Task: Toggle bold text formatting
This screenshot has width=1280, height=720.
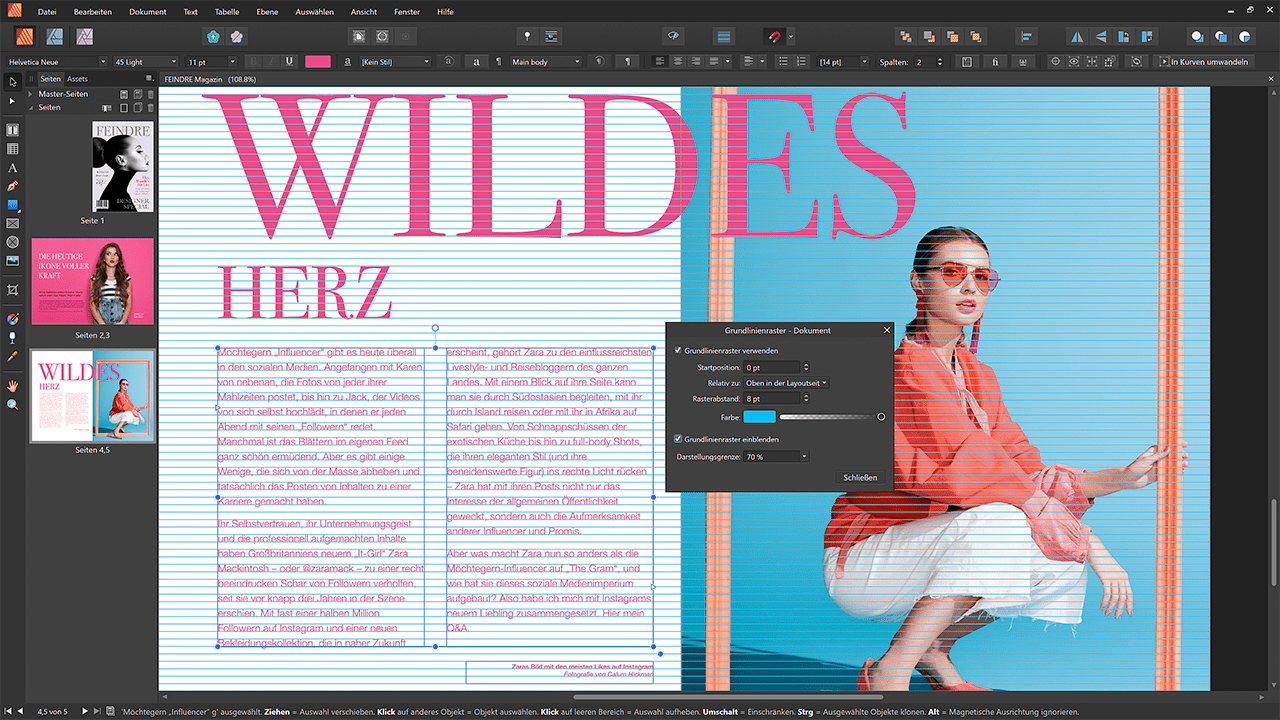Action: (254, 61)
